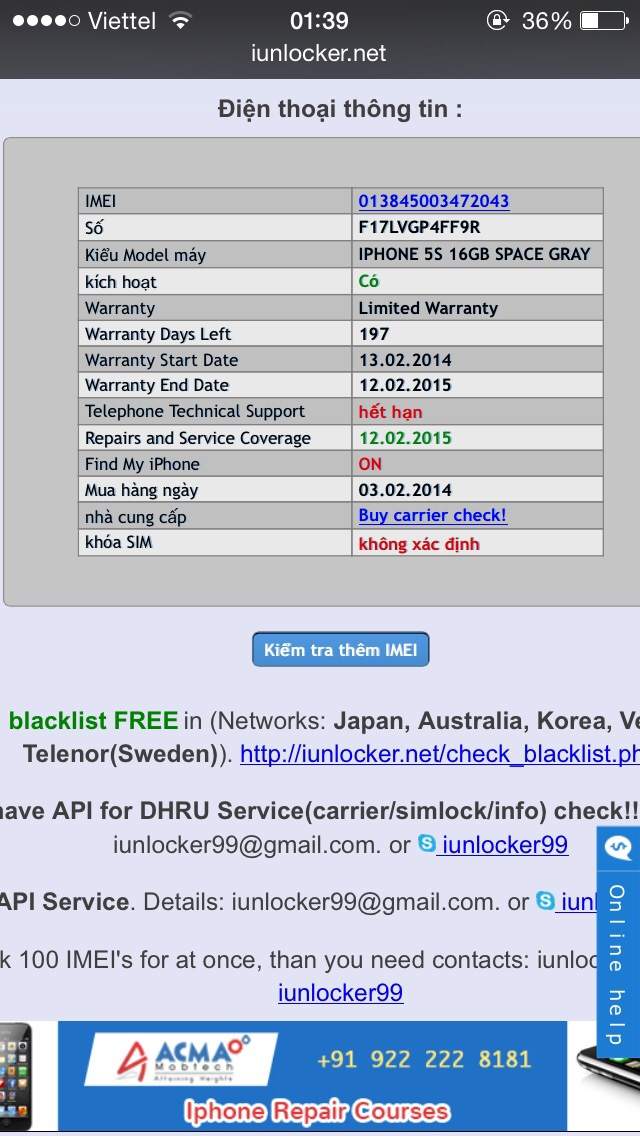The height and width of the screenshot is (1136, 640).
Task: Select the kích hoạt value Có
Action: pos(369,281)
